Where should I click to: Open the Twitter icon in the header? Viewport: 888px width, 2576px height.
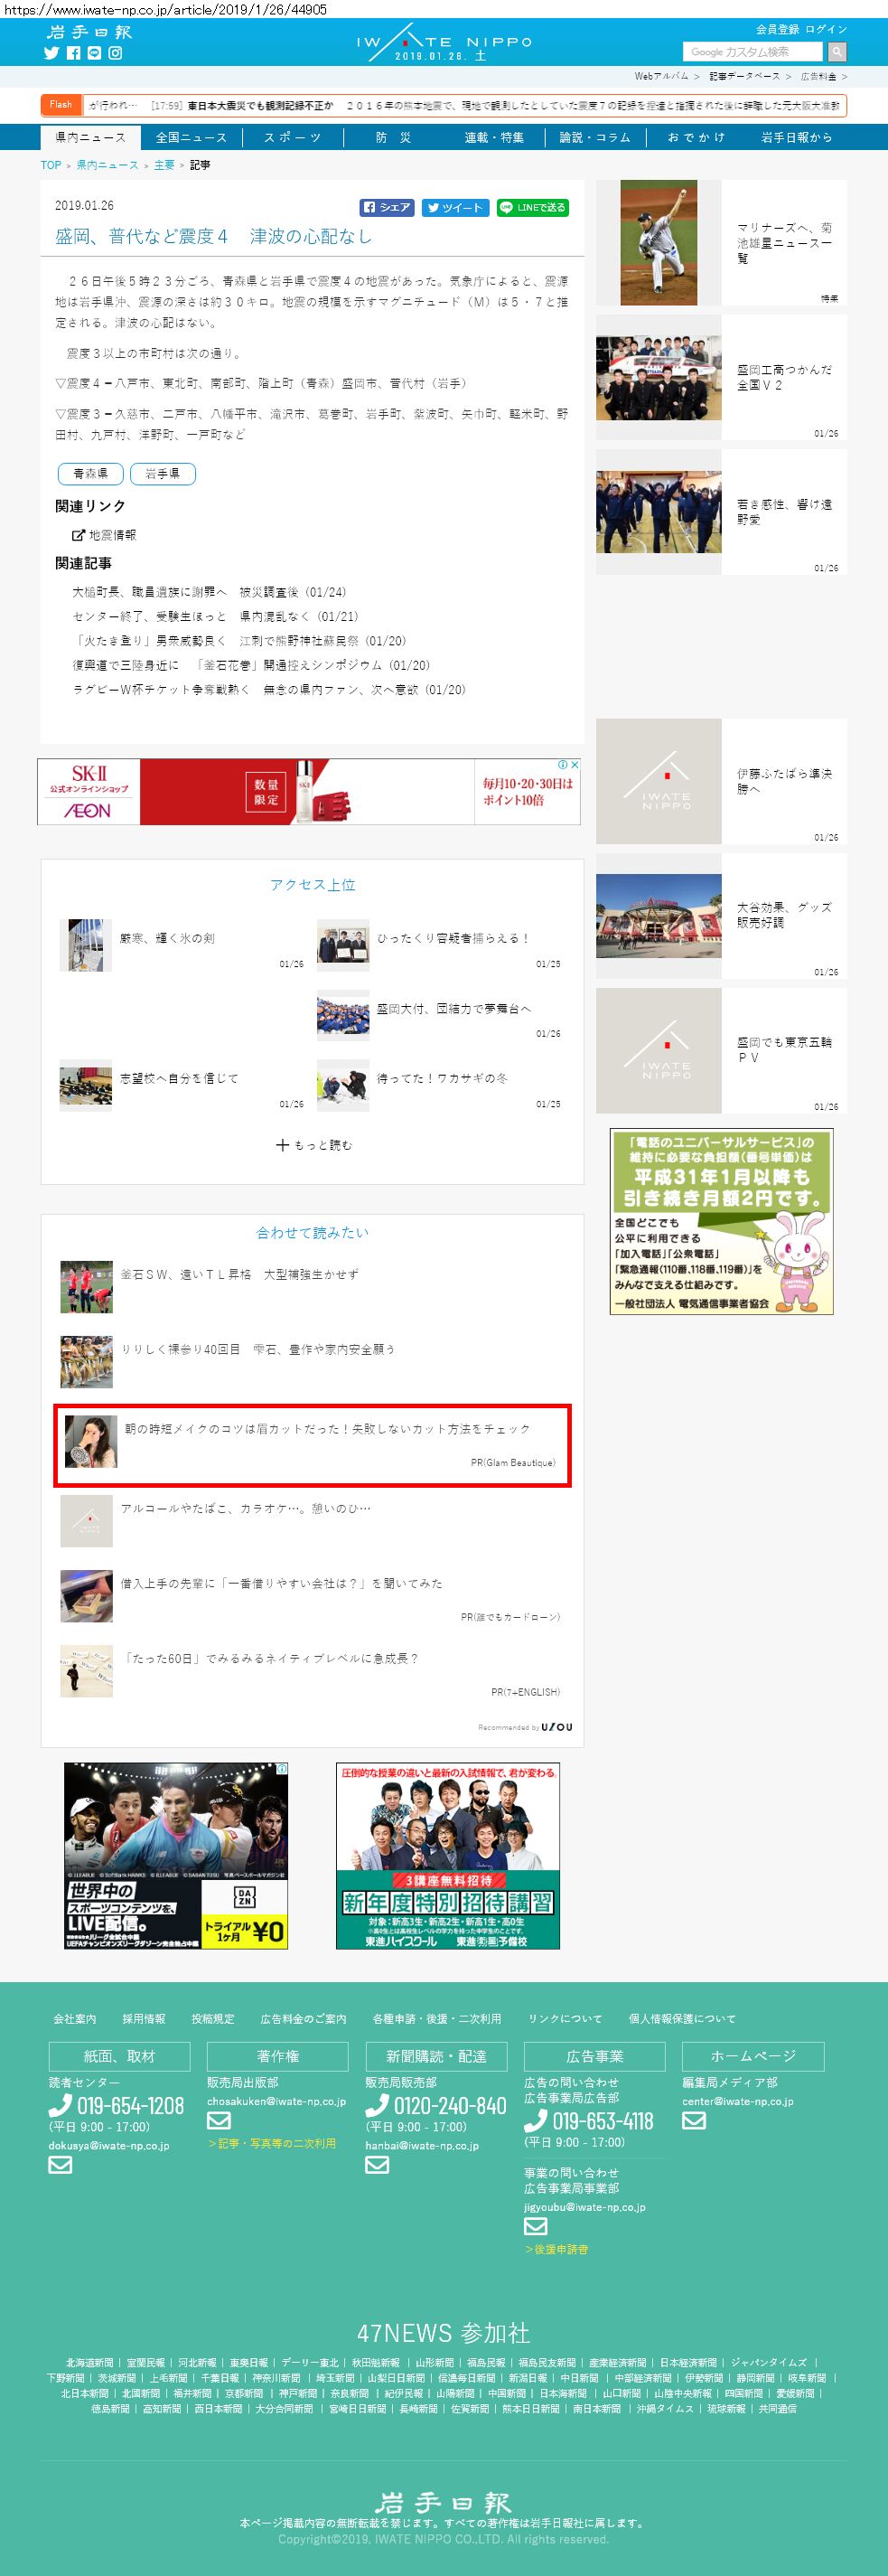(x=52, y=53)
